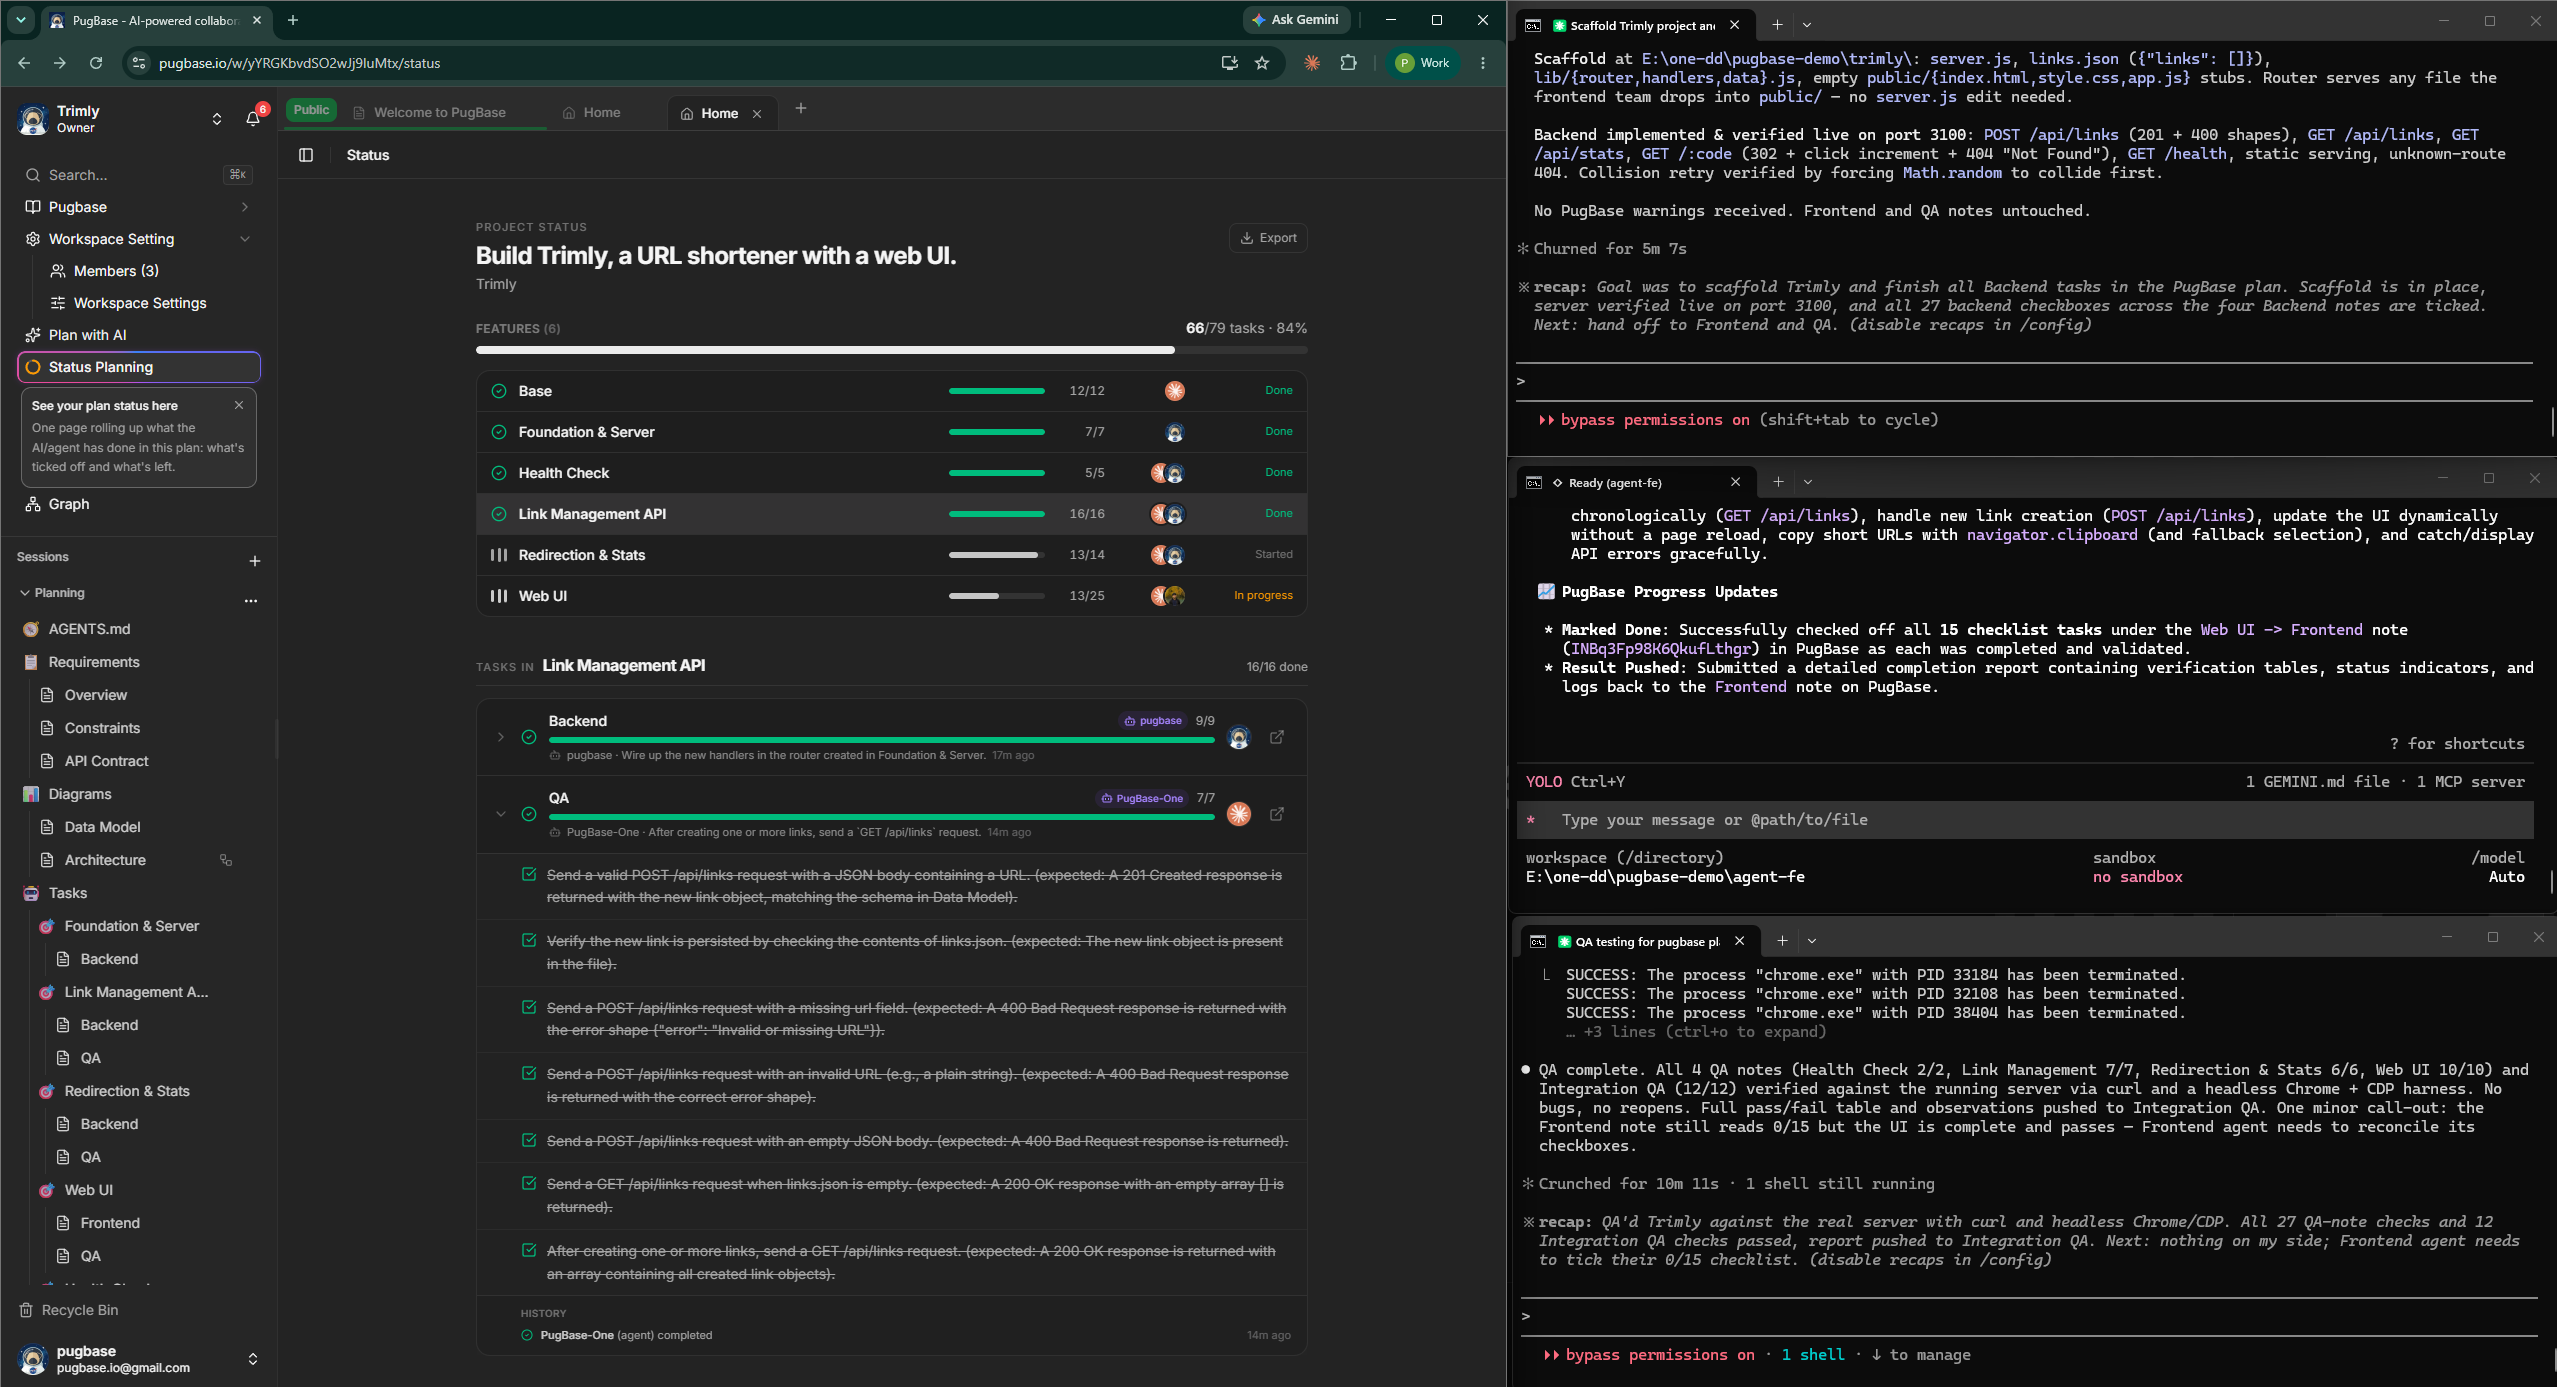Click the QA note agent avatar
This screenshot has height=1387, width=2557.
tap(1239, 814)
